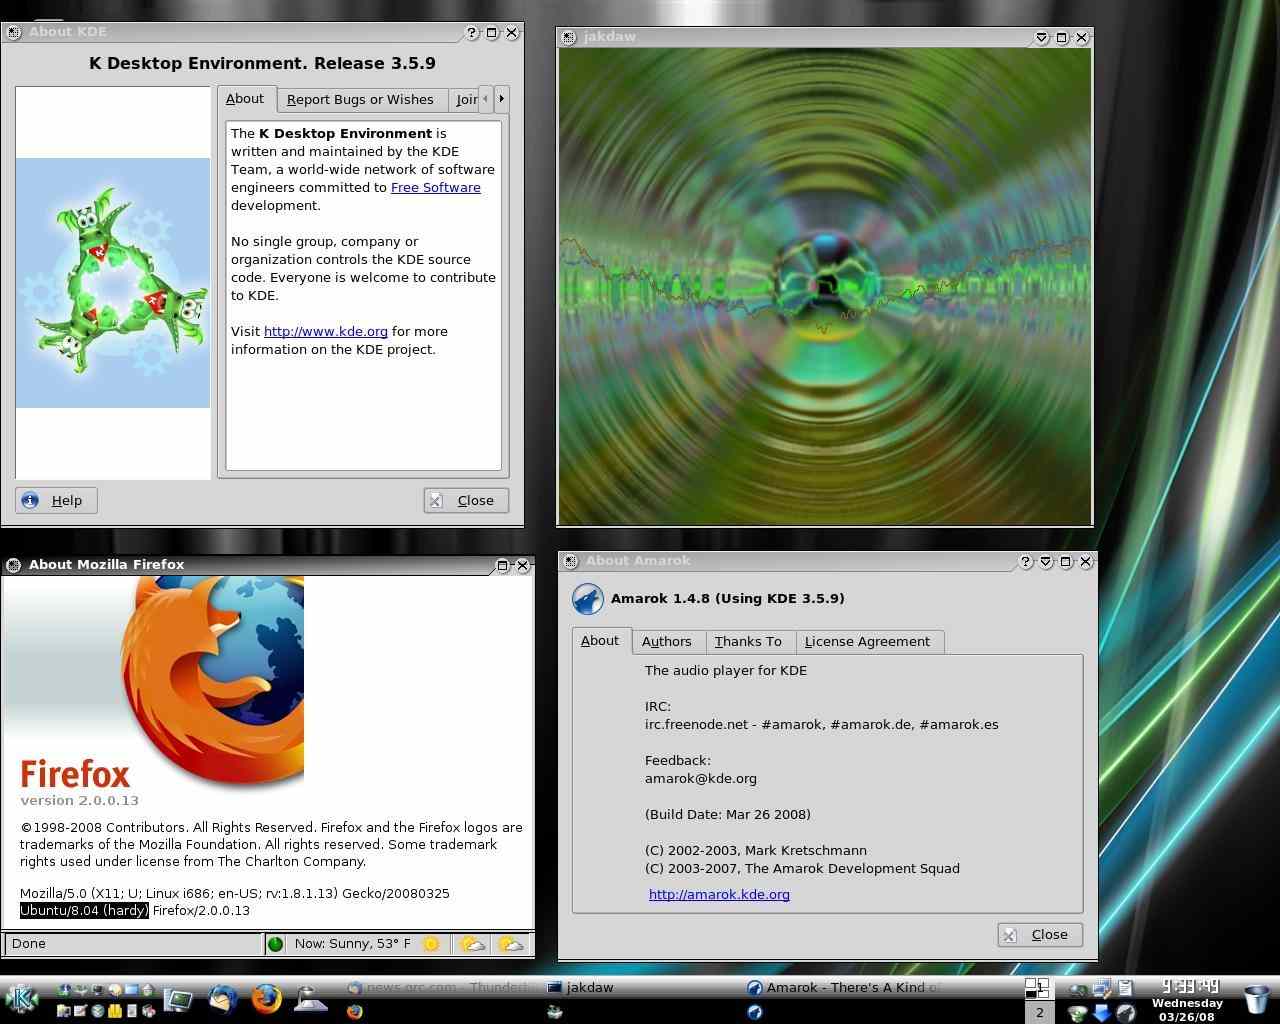1280x1024 pixels.
Task: Click the sunny weather icon in status bar
Action: pos(431,944)
